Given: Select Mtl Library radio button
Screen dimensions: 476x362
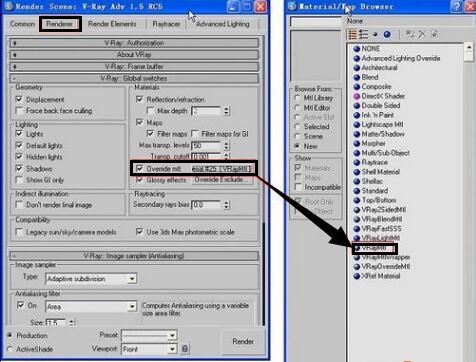Looking at the screenshot, I should tap(297, 98).
